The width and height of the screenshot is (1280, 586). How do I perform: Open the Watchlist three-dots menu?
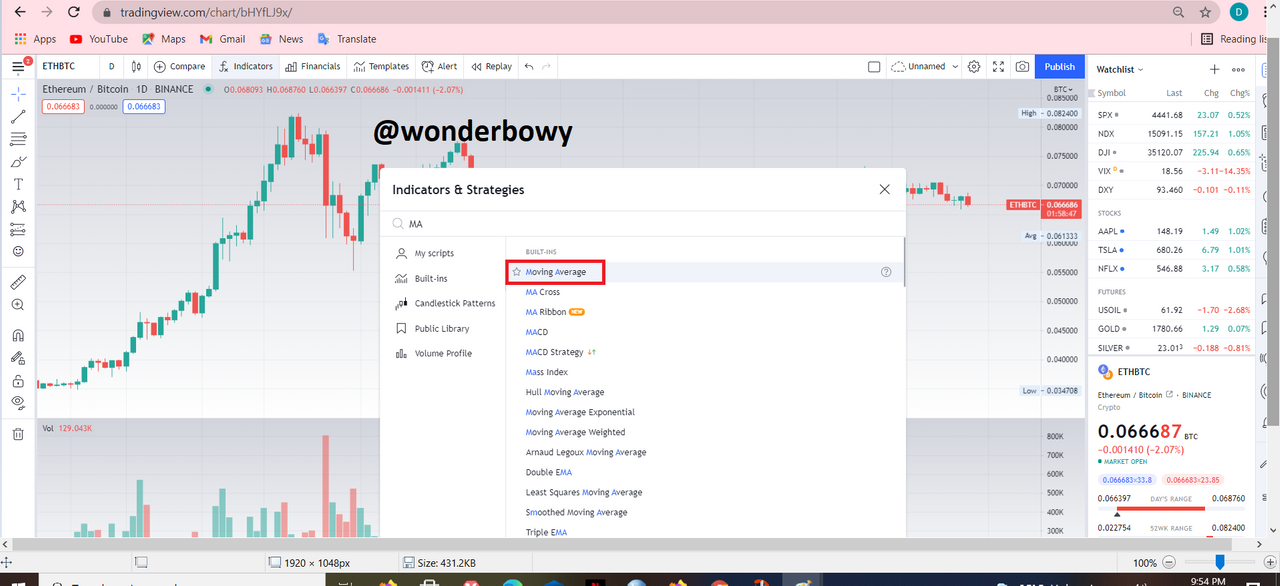tap(1239, 69)
